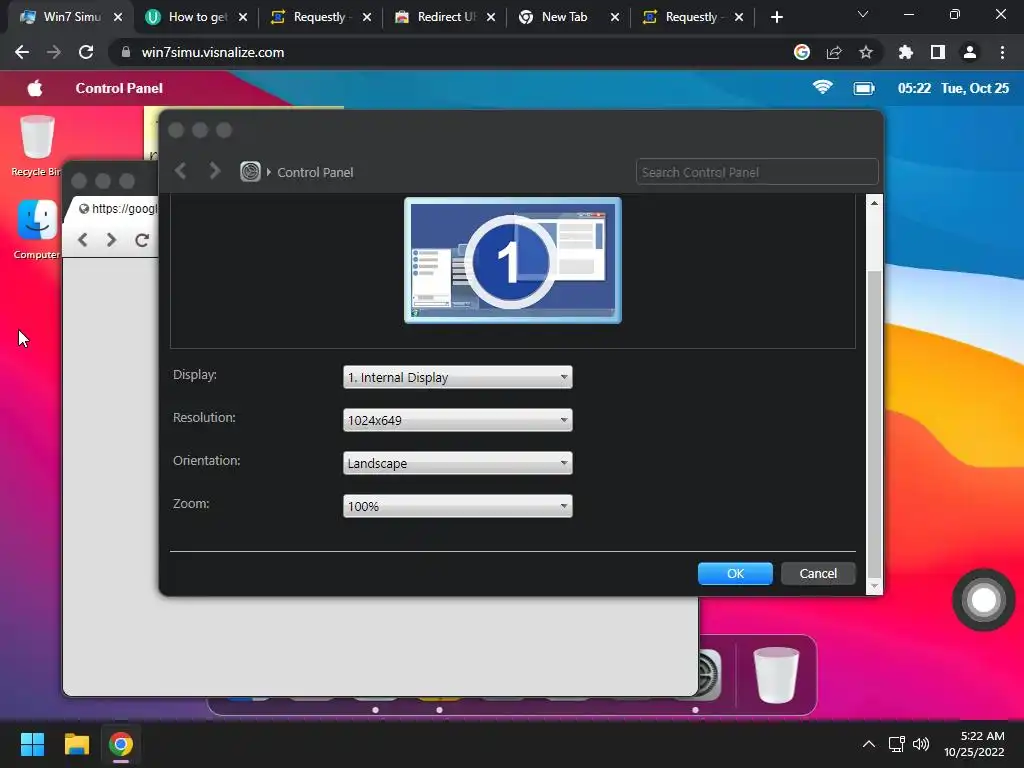Switch to the Win7 Simu tab
The height and width of the screenshot is (768, 1024).
(71, 18)
